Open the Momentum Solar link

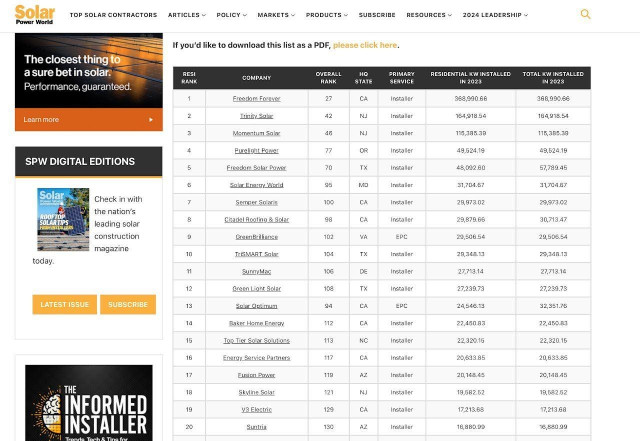pyautogui.click(x=256, y=133)
